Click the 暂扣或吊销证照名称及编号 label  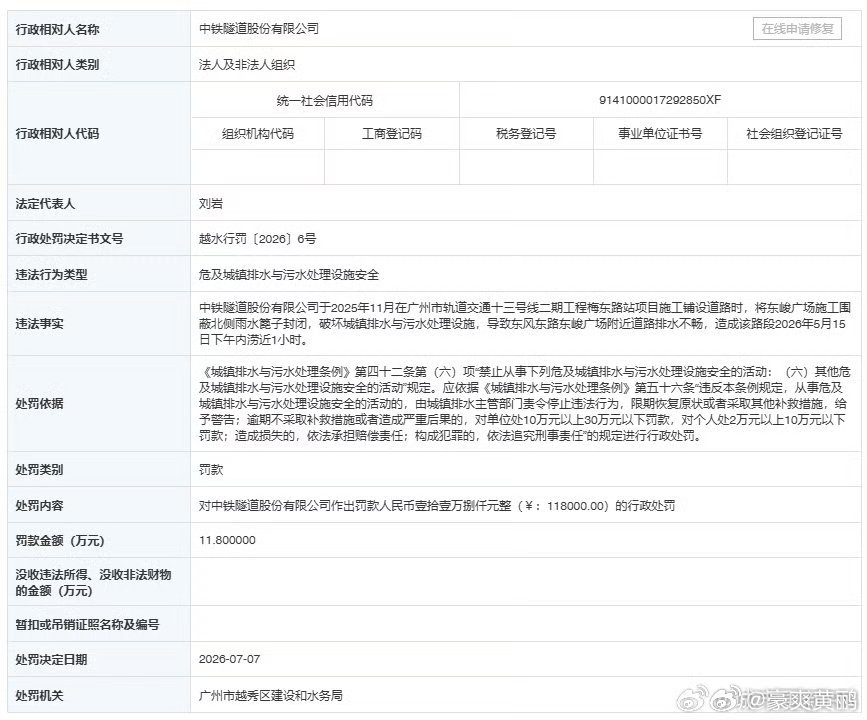coord(87,625)
